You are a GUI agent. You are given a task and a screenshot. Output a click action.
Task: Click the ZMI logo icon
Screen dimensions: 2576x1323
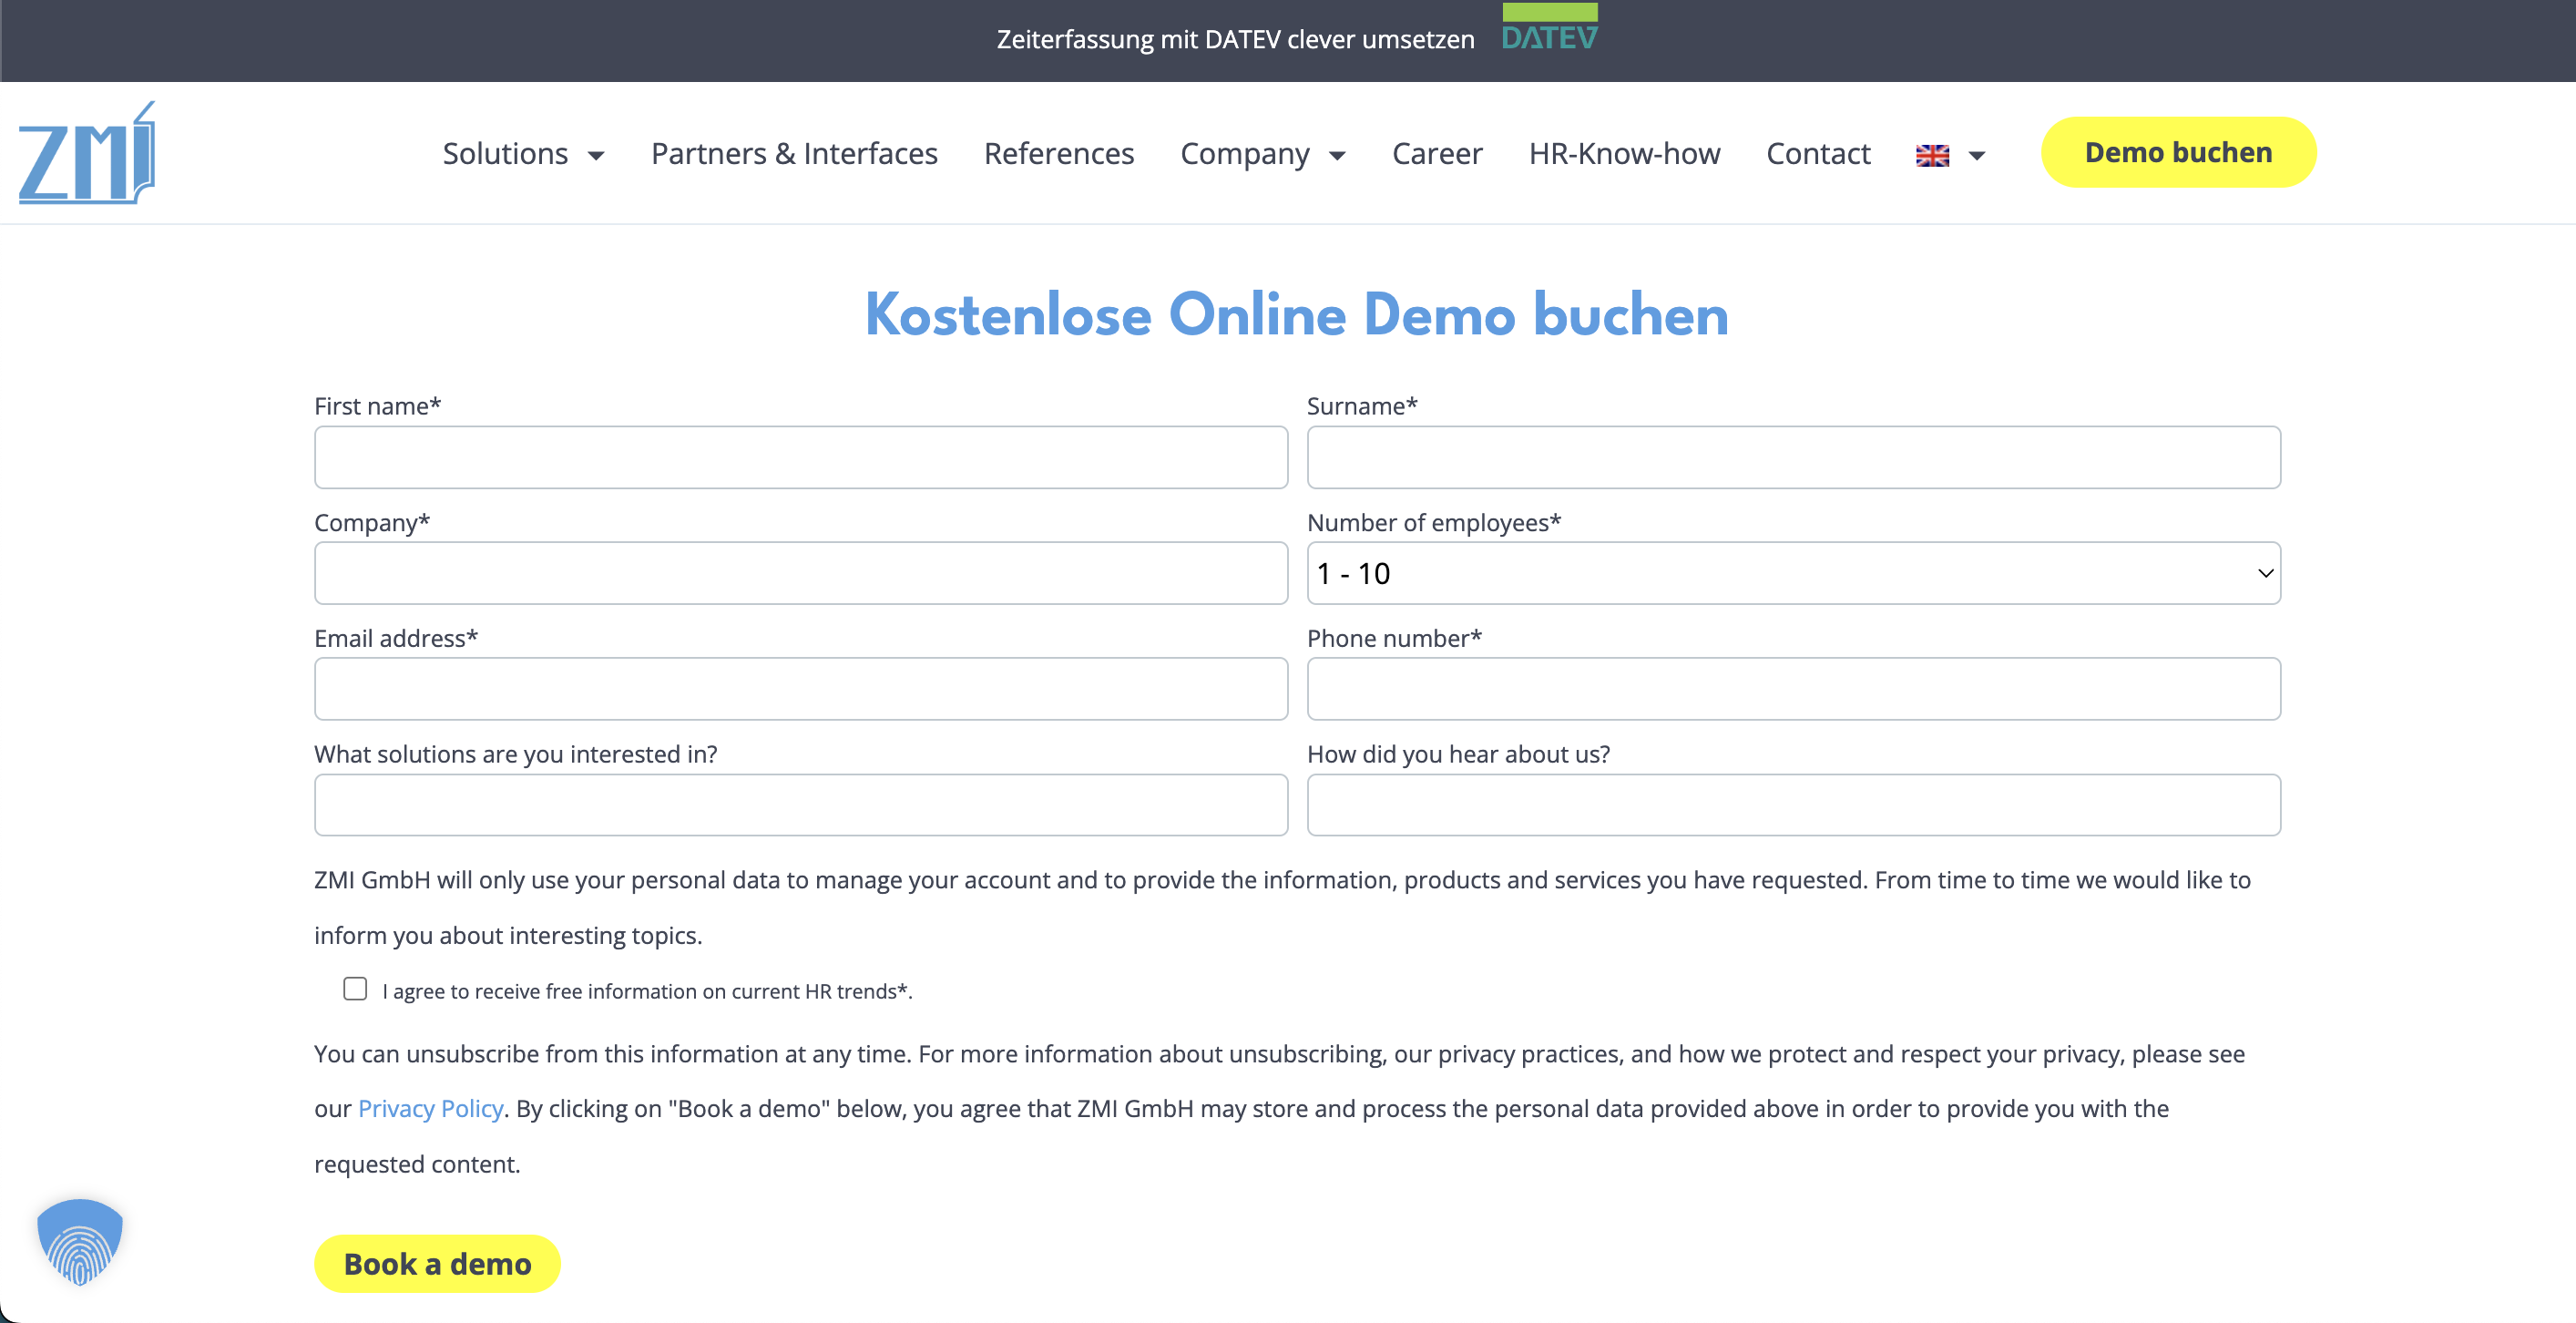tap(87, 154)
